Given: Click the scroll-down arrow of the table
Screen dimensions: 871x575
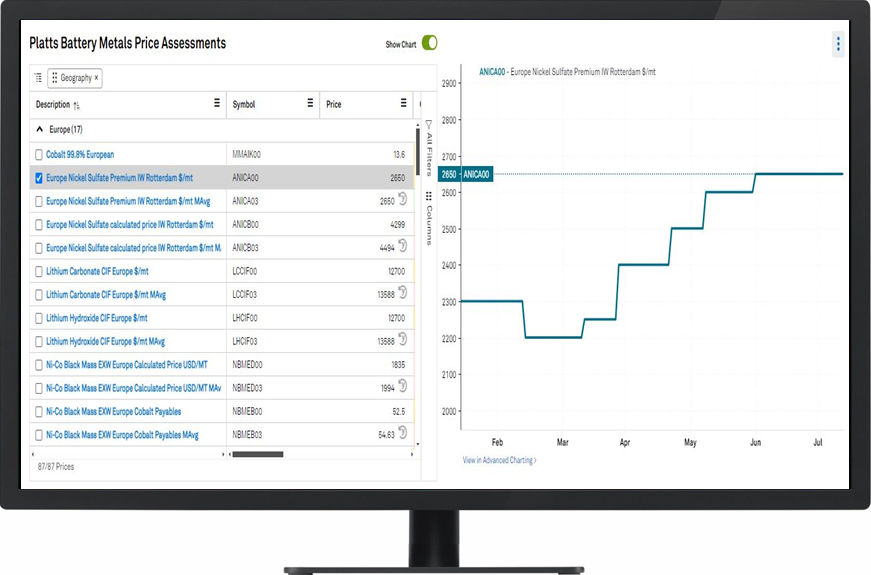Looking at the screenshot, I should pyautogui.click(x=418, y=444).
